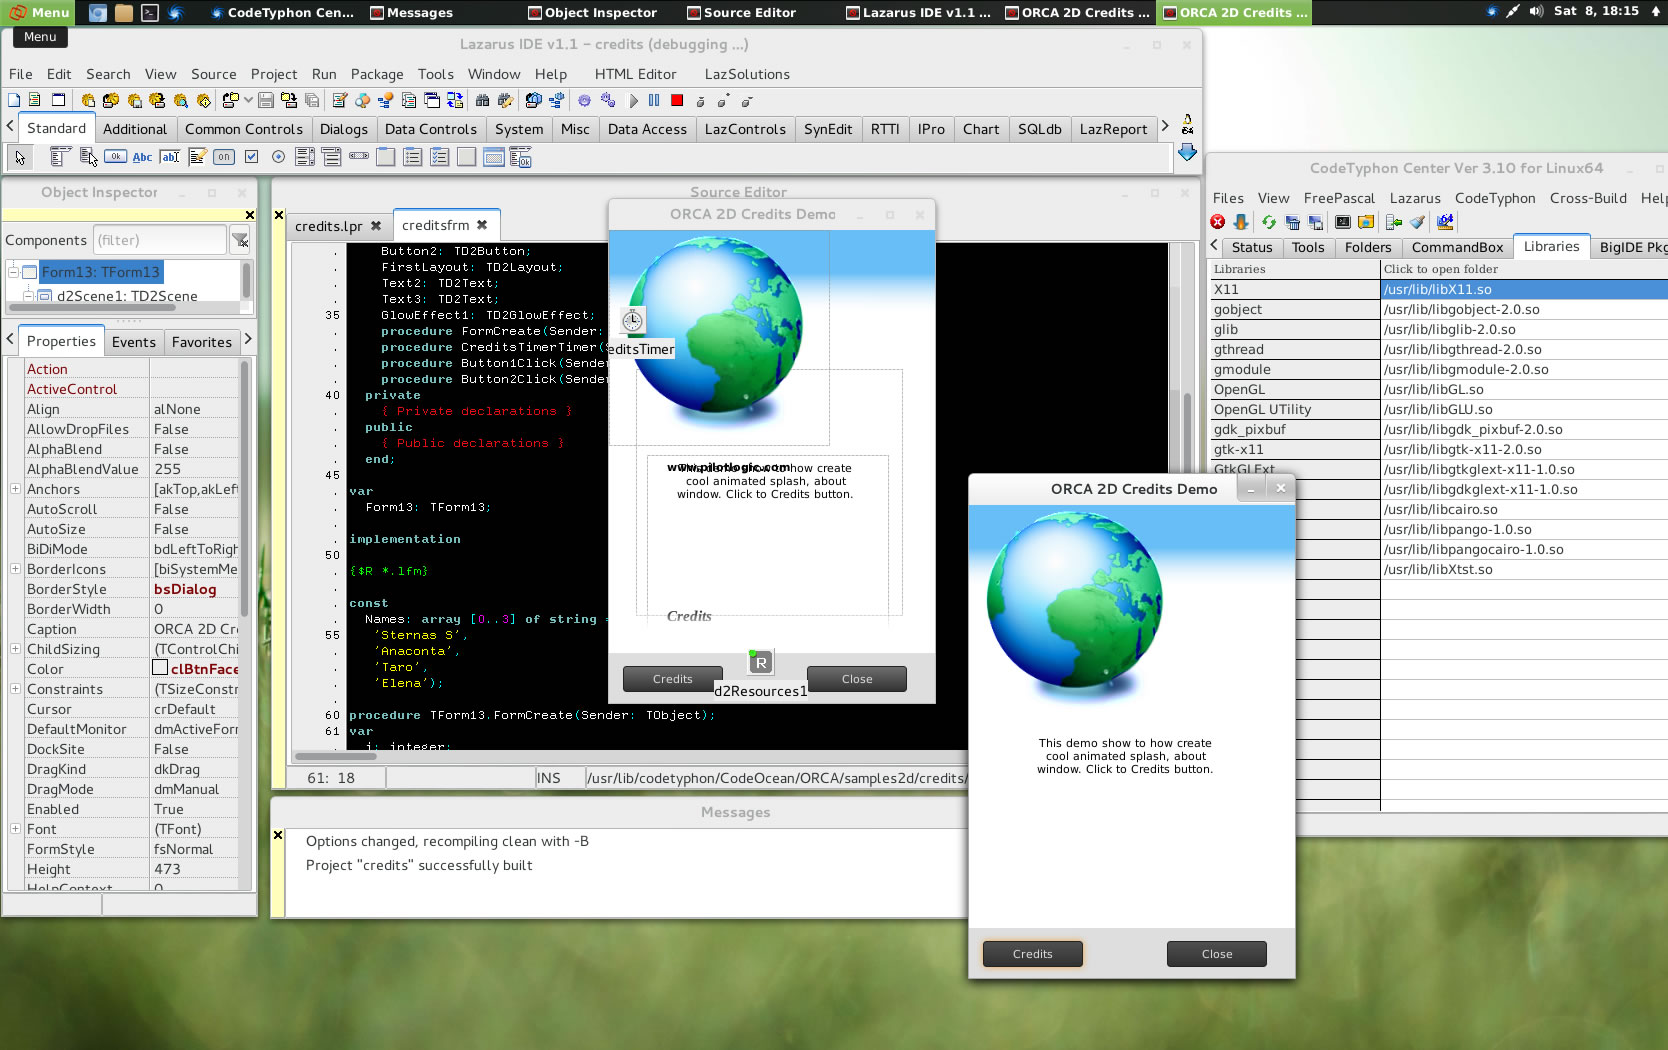This screenshot has height=1050, width=1668.
Task: Expand the Font property
Action: 15,829
